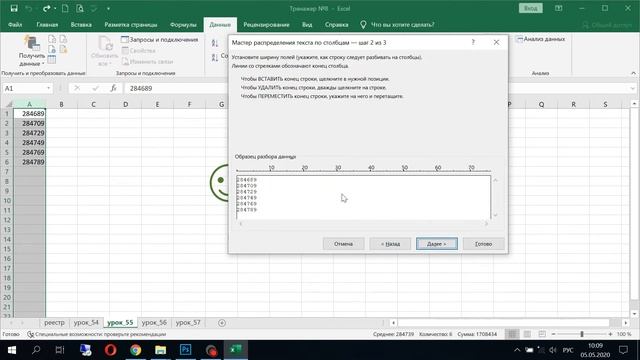Click the zoom in plus button
Viewport: 640px width, 360px height.
pos(610,334)
